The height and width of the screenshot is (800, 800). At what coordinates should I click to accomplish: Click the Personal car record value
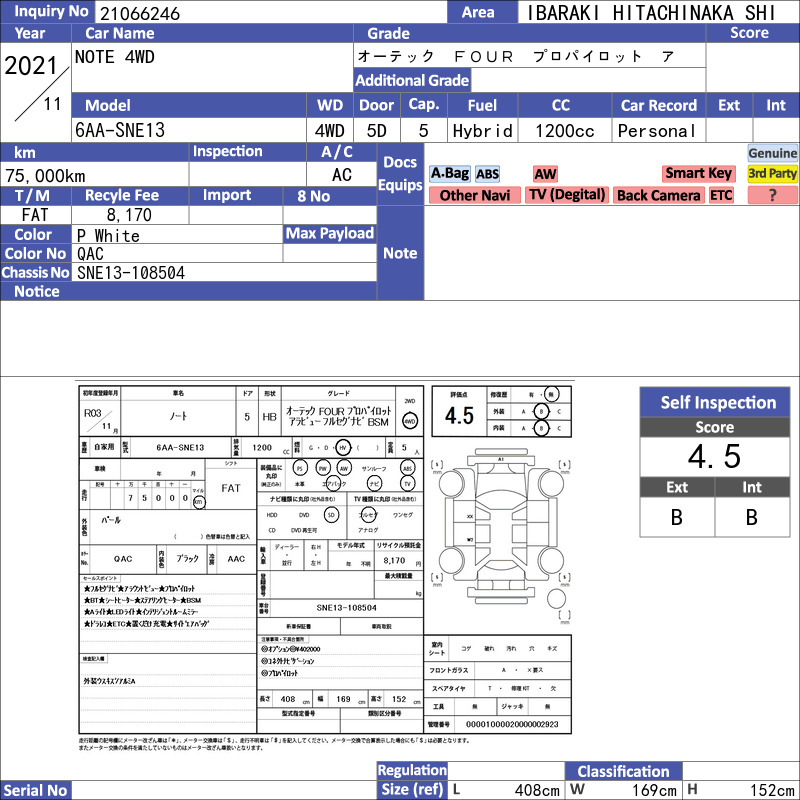click(x=657, y=131)
